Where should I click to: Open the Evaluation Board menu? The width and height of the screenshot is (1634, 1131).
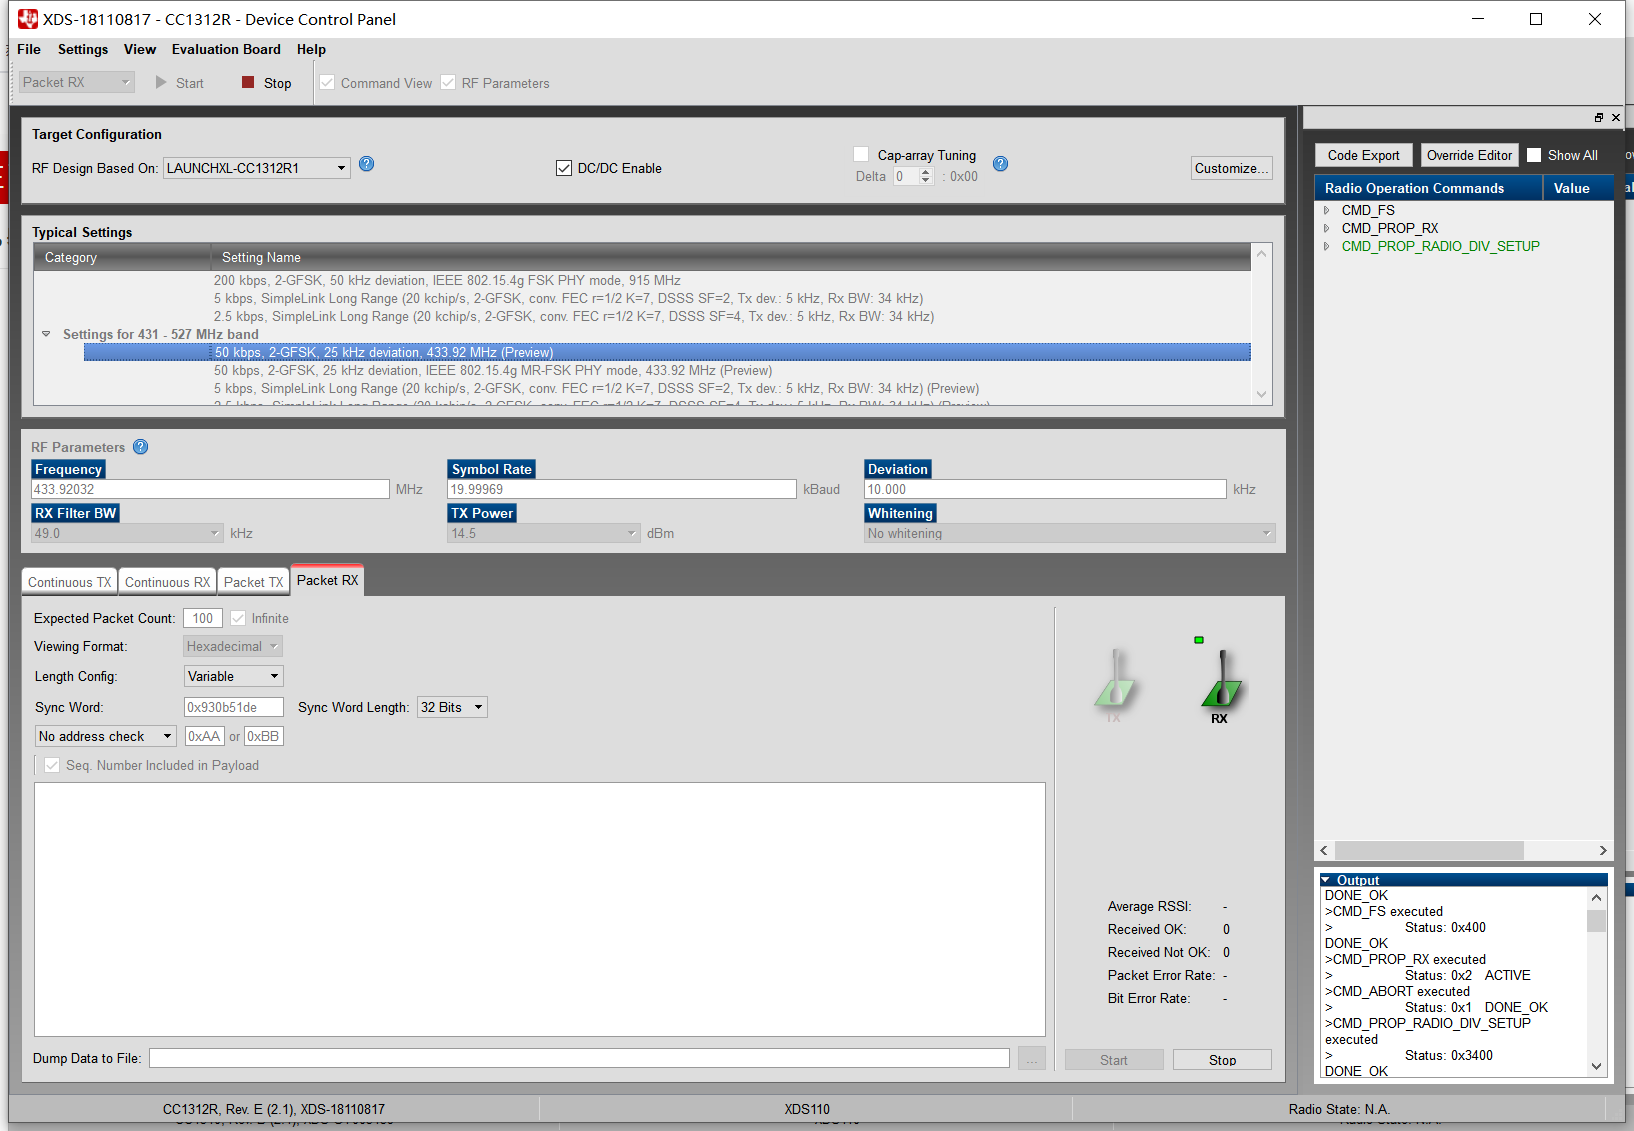(226, 49)
